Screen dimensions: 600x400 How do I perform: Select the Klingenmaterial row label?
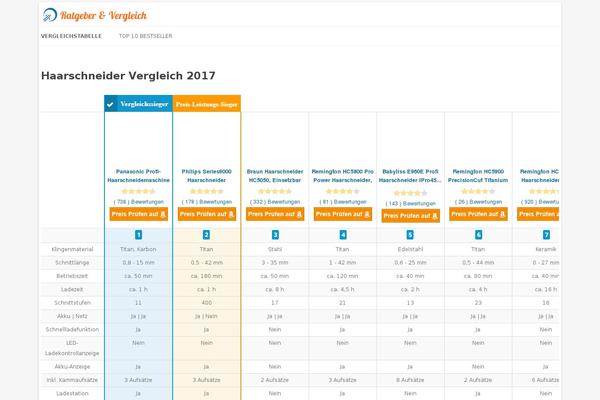(x=72, y=249)
